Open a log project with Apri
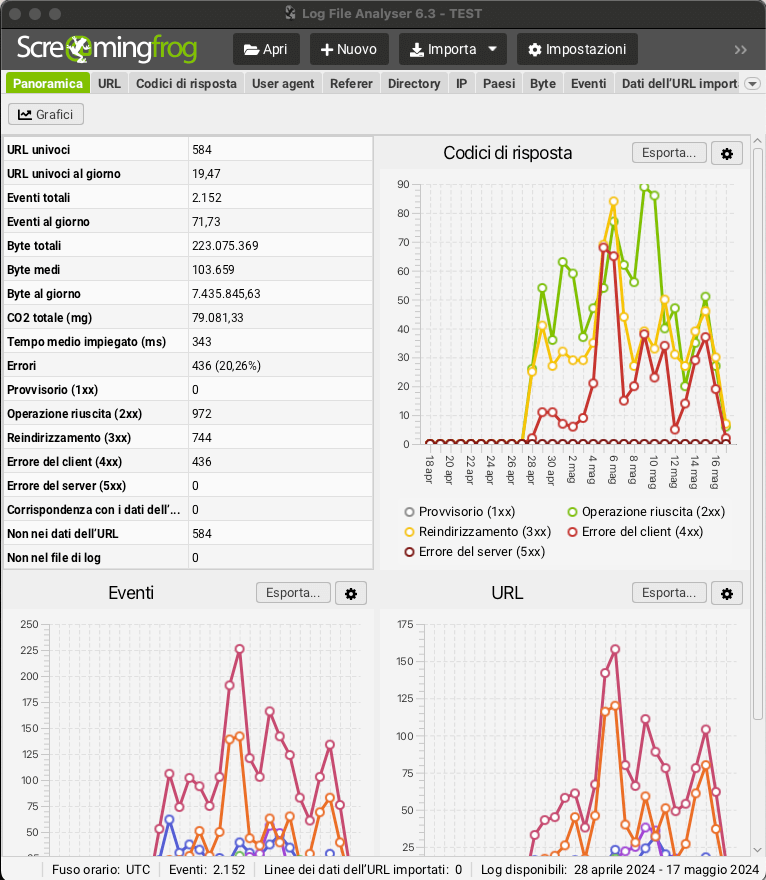This screenshot has height=880, width=766. click(266, 49)
